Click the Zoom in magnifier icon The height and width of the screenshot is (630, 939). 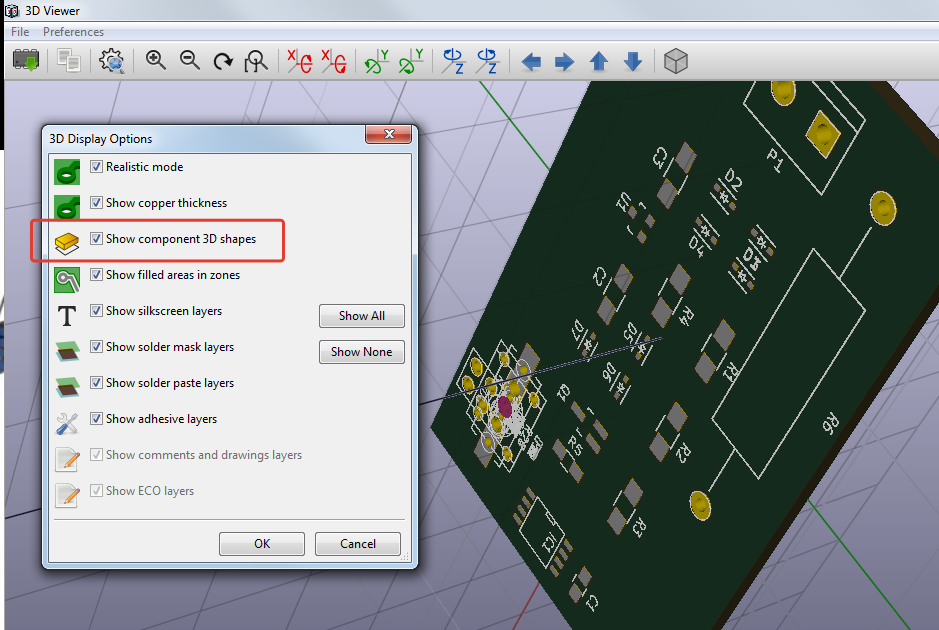(156, 61)
